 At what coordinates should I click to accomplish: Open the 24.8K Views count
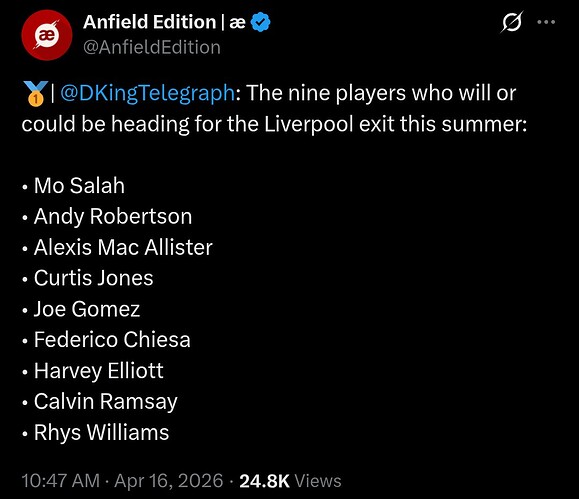pos(290,481)
